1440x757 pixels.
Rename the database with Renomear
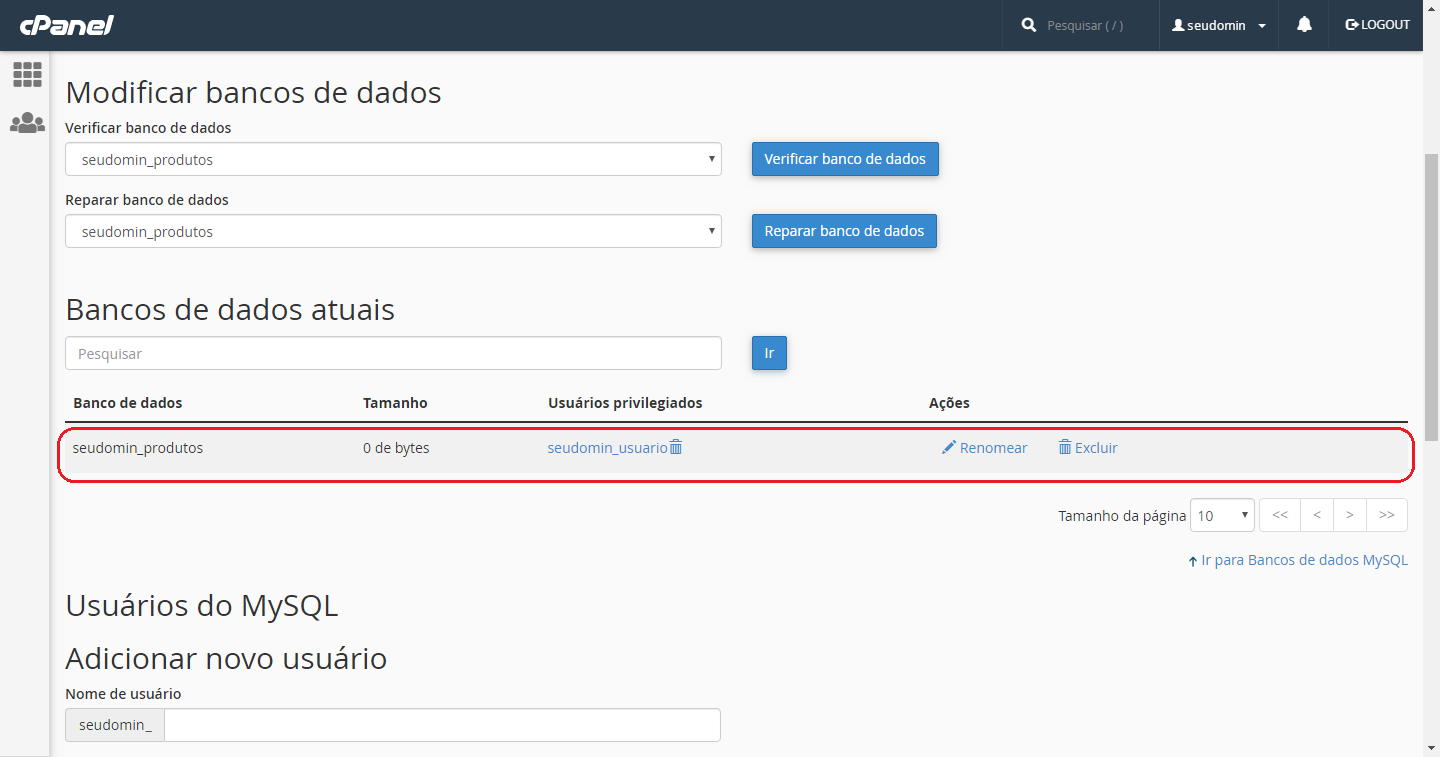pos(984,448)
